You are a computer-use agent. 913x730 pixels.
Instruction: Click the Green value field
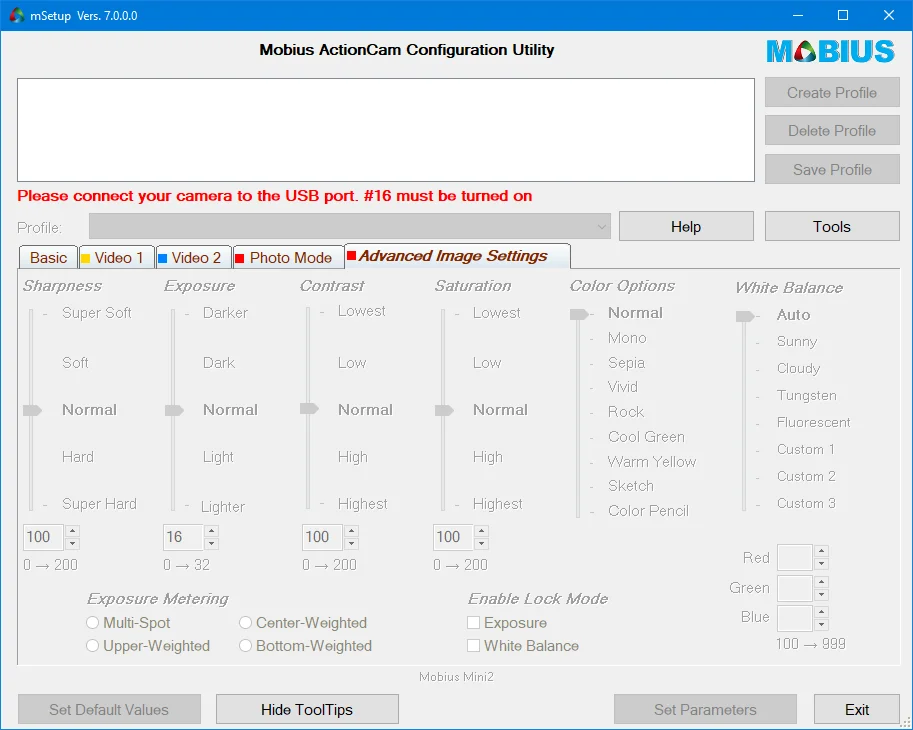(x=795, y=588)
